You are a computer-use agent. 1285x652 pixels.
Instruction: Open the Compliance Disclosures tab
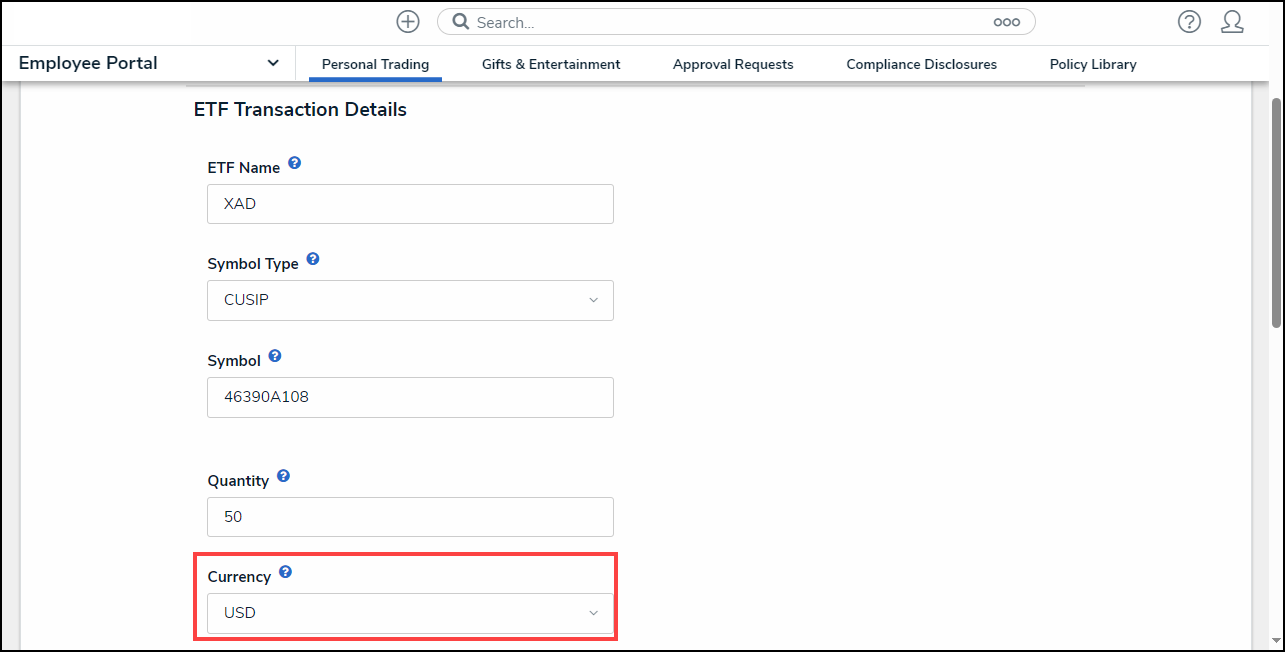pos(921,64)
